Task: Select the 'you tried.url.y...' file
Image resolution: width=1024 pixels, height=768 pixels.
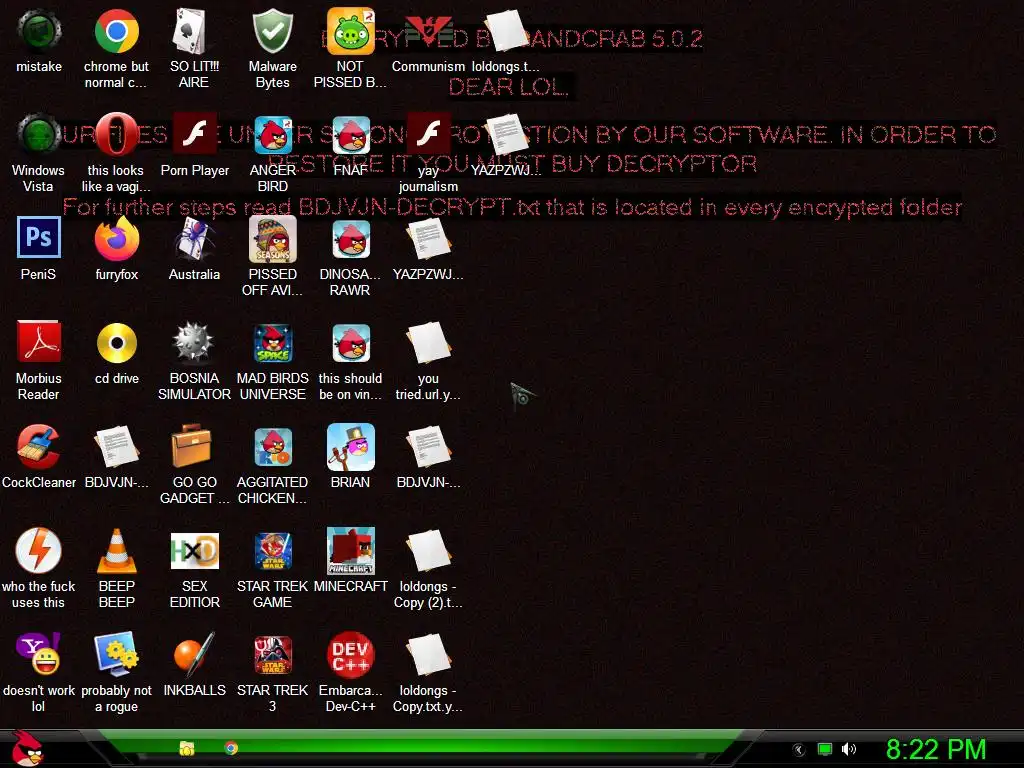Action: (428, 343)
